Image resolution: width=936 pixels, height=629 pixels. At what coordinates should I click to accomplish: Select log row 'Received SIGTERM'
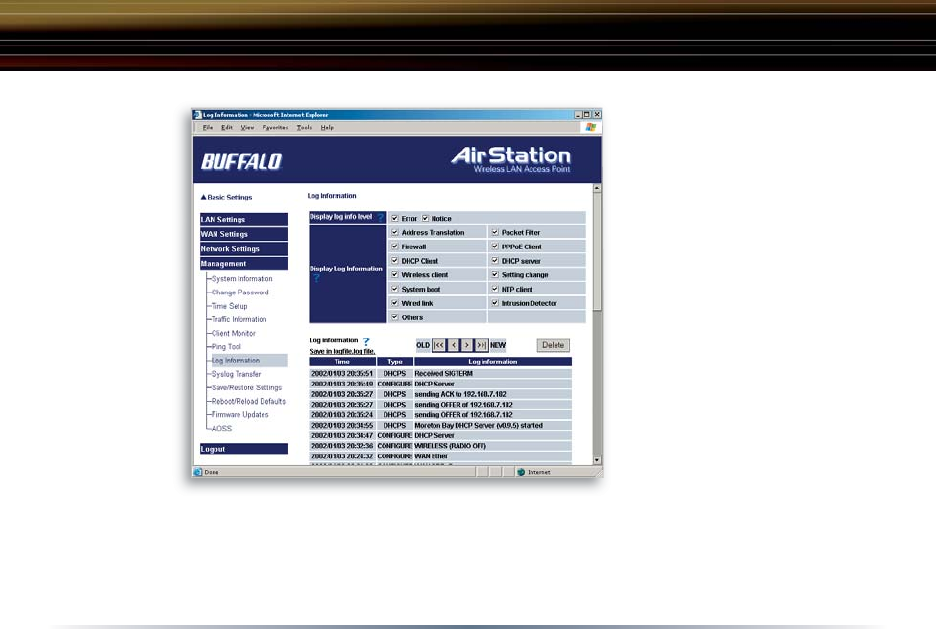[441, 374]
